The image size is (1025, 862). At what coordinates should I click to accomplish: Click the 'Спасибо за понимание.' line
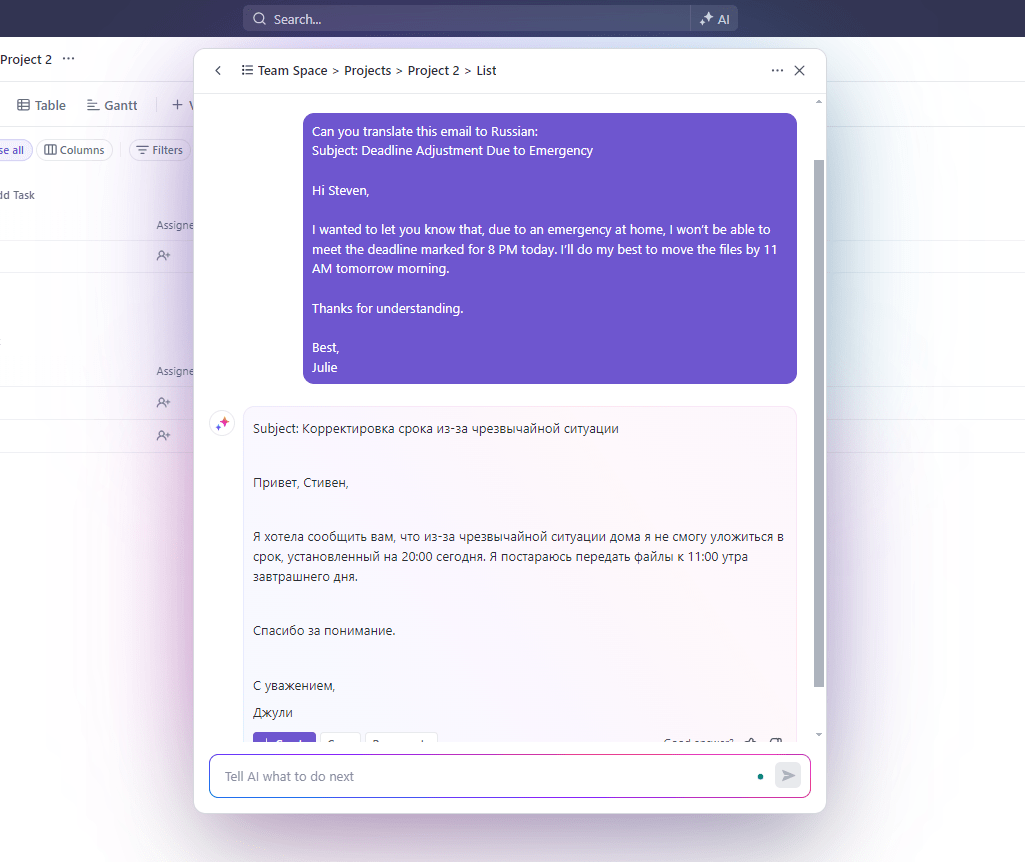324,631
